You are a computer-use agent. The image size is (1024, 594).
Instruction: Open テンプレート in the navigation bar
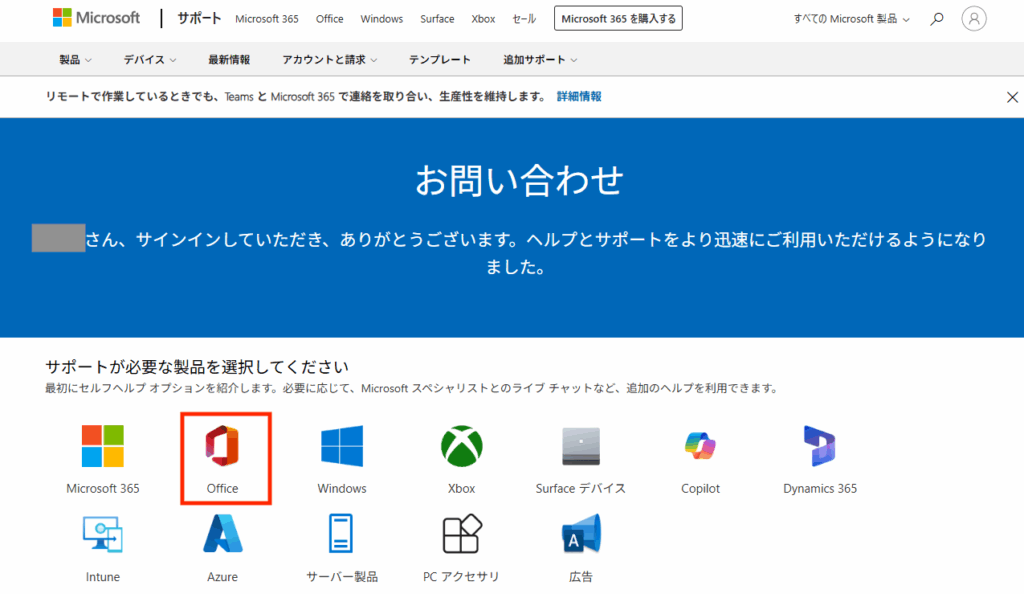click(440, 60)
